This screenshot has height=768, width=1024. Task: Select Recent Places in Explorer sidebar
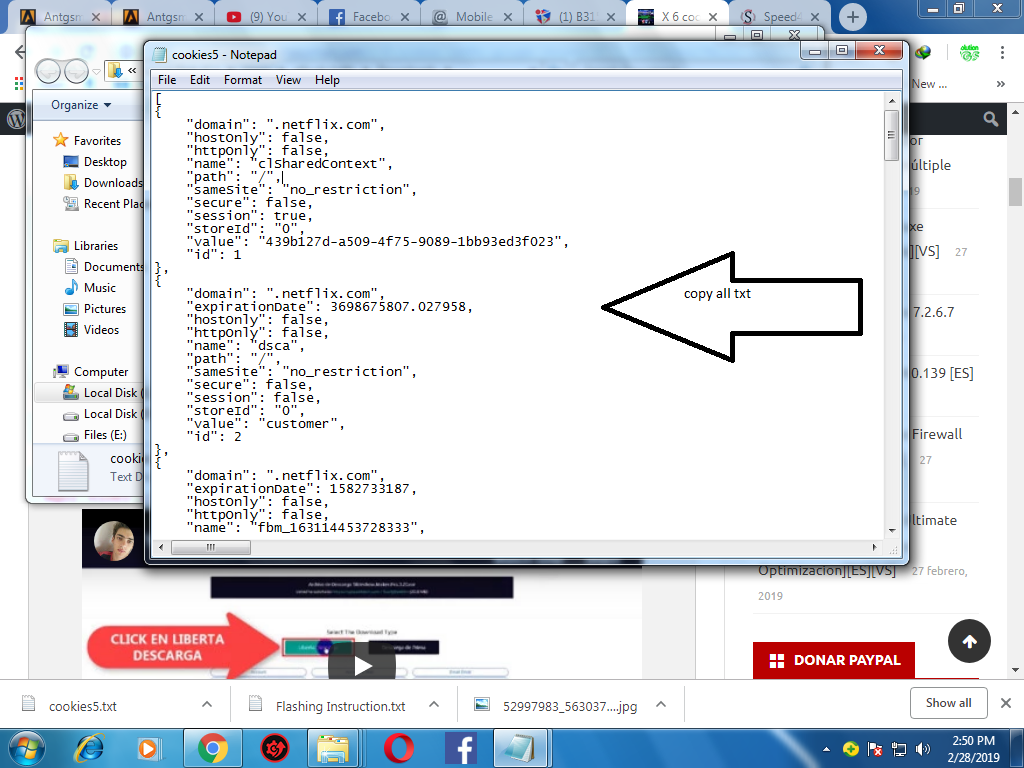[103, 204]
